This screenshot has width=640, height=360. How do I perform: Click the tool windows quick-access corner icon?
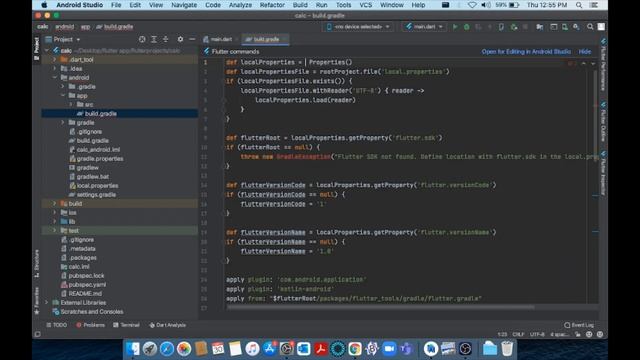point(38,334)
